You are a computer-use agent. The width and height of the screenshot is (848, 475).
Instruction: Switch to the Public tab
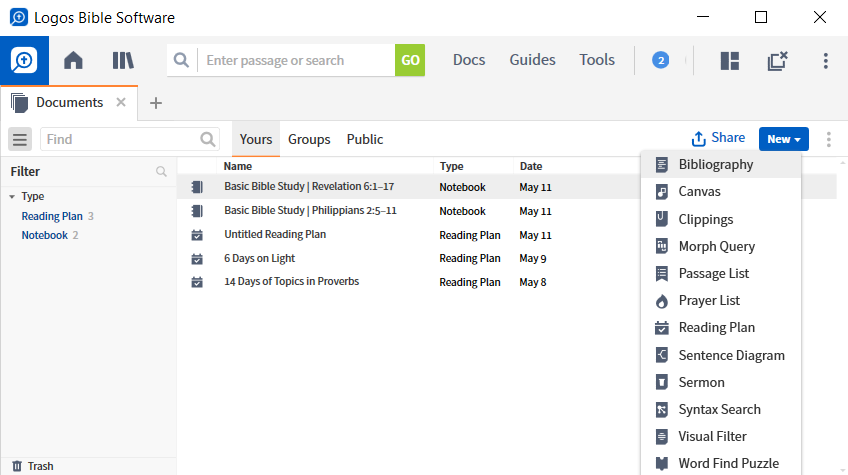click(x=365, y=139)
